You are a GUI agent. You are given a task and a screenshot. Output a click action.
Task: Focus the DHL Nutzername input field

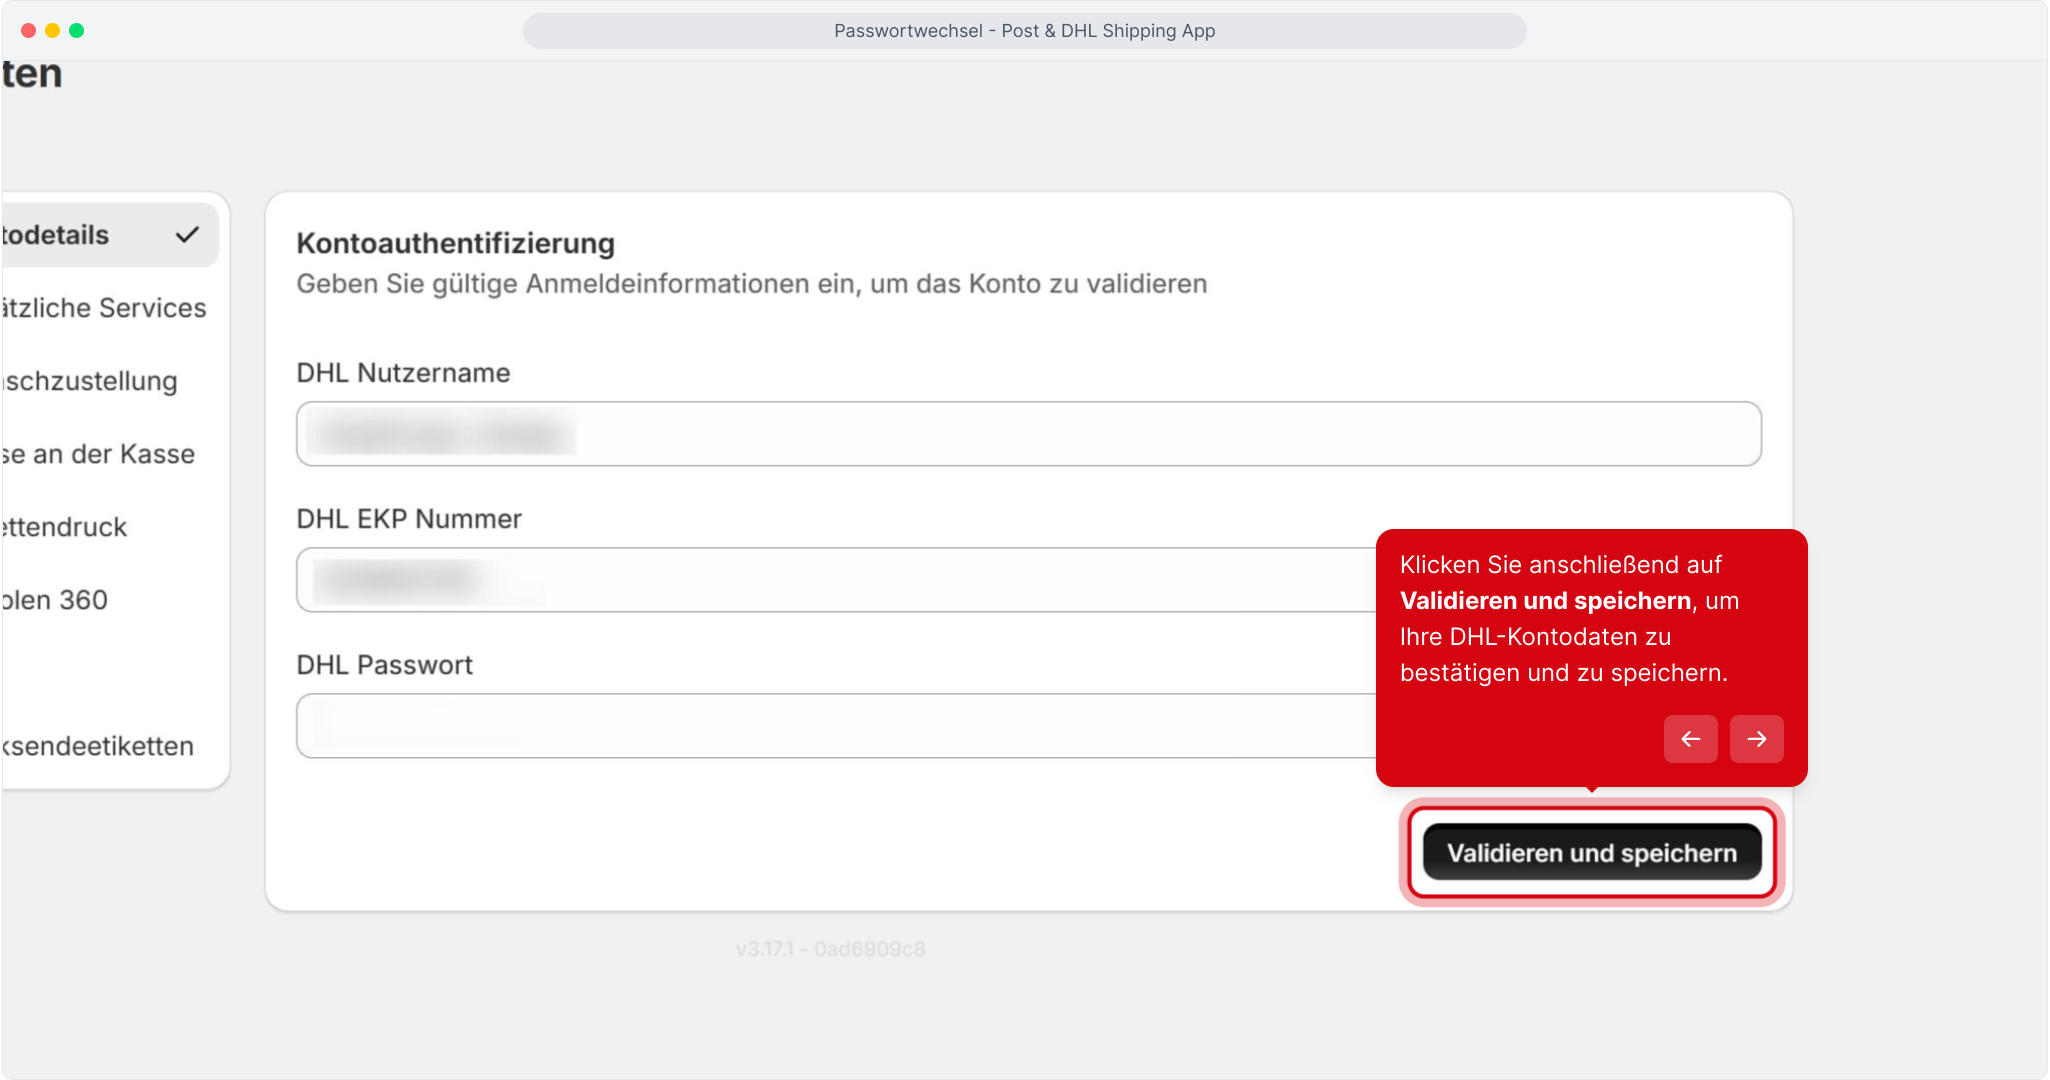(x=1029, y=434)
